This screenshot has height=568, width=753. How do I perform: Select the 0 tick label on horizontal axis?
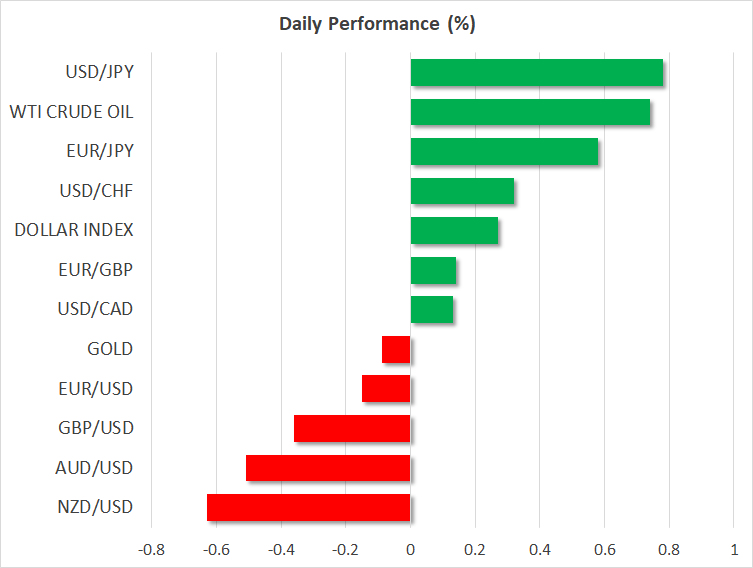click(410, 549)
